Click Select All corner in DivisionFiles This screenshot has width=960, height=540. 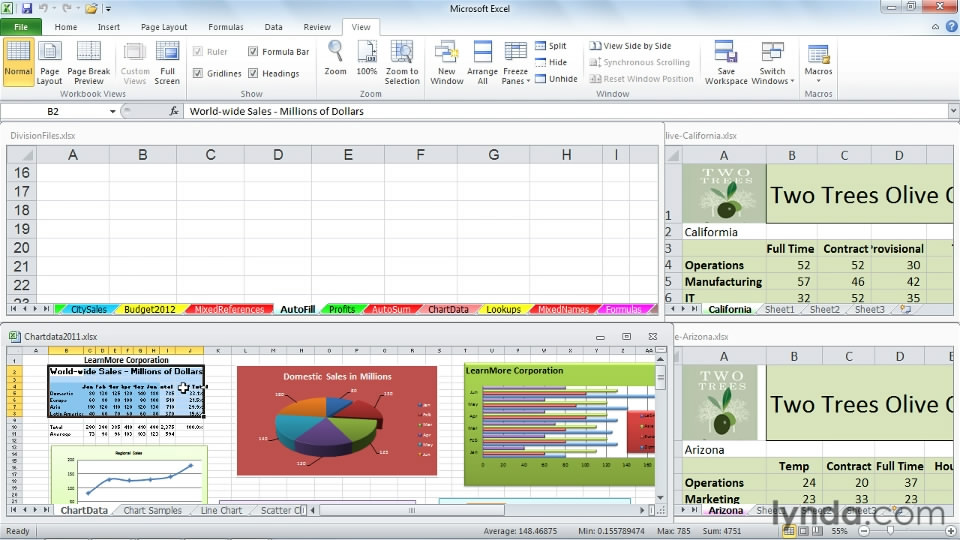pos(21,155)
